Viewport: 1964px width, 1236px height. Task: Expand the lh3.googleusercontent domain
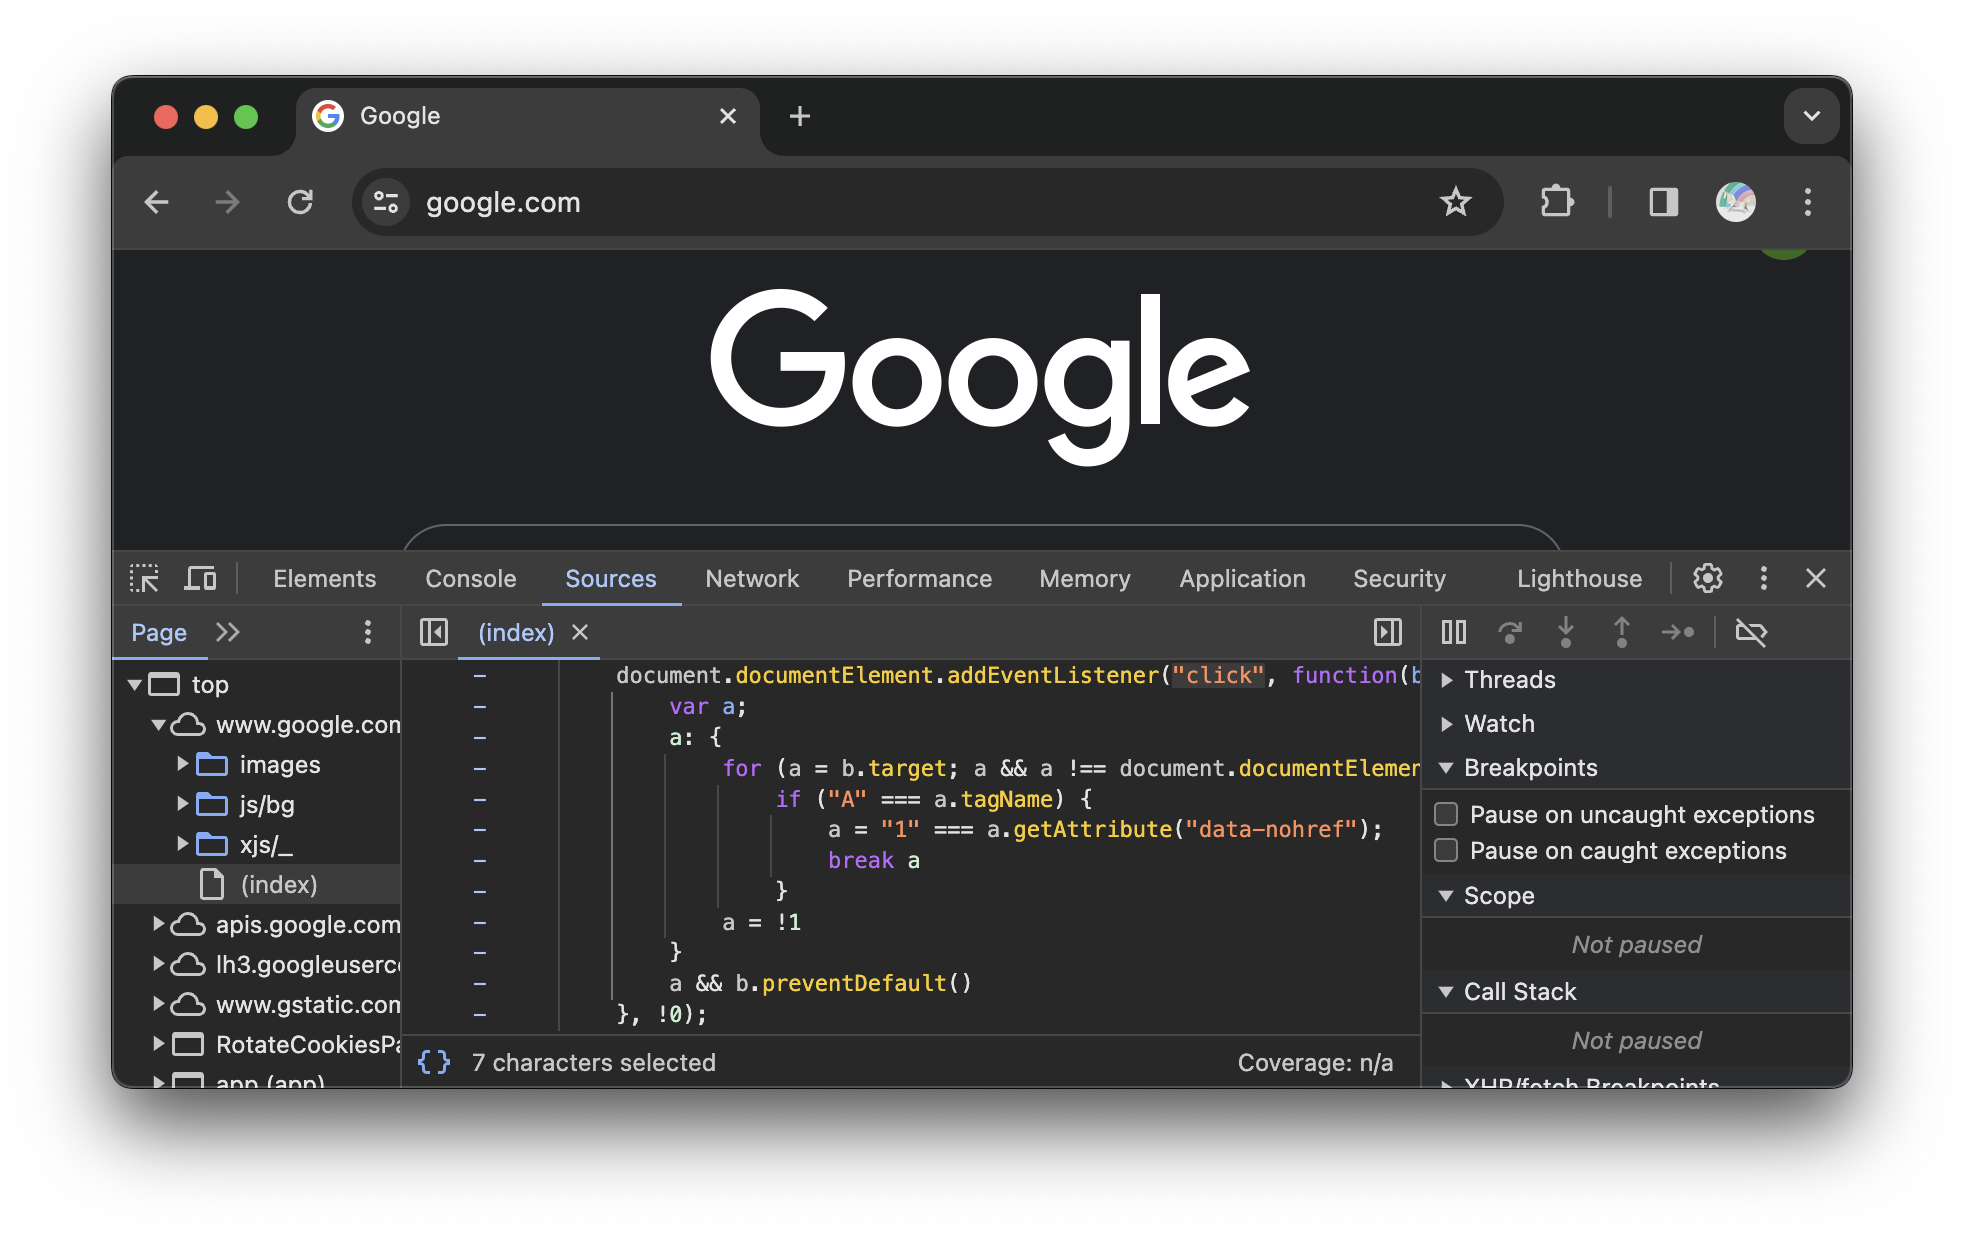pyautogui.click(x=158, y=964)
